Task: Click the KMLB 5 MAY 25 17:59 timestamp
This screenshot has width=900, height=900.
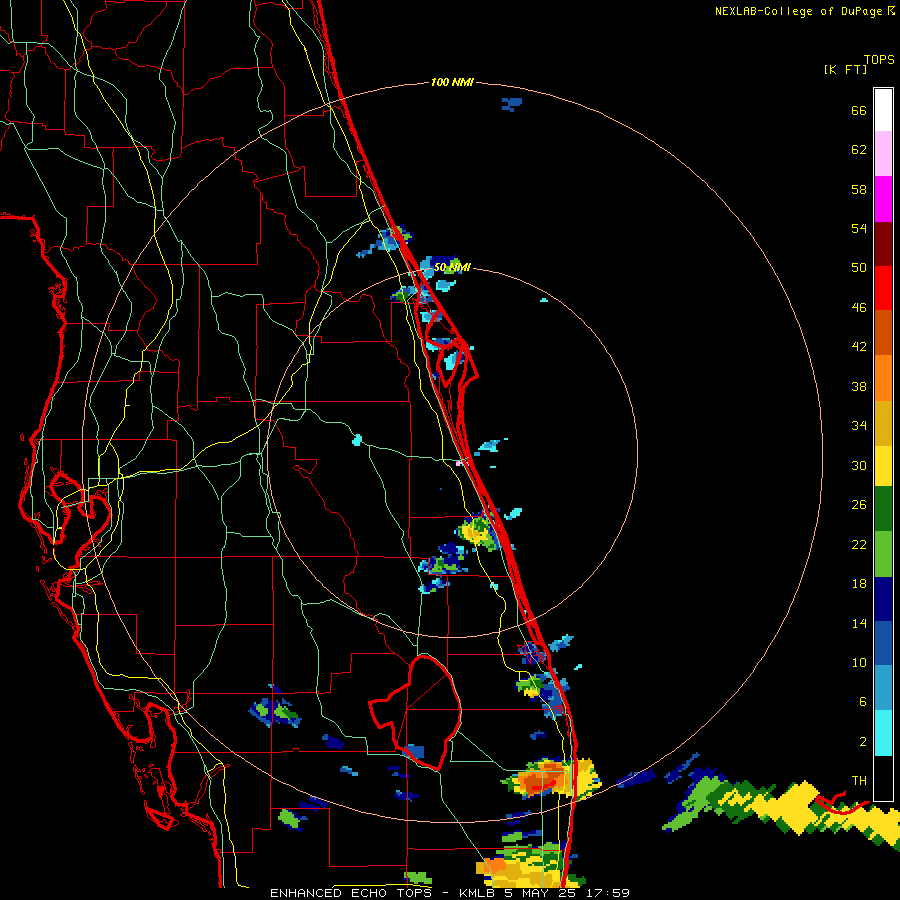Action: click(x=544, y=893)
